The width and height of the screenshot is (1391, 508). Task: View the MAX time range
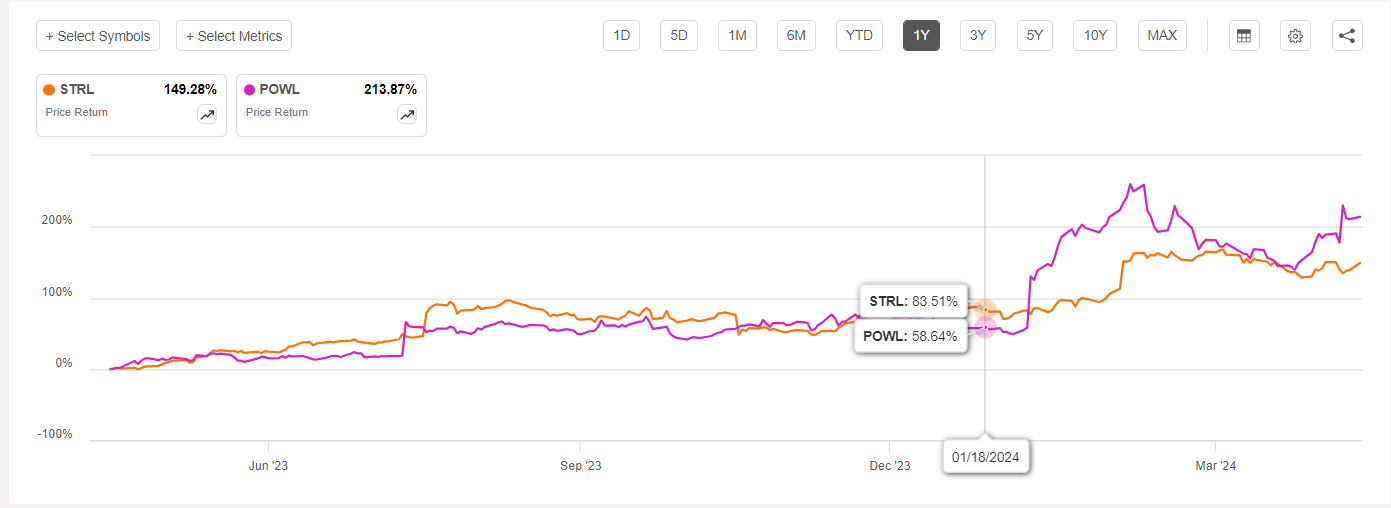[x=1162, y=36]
